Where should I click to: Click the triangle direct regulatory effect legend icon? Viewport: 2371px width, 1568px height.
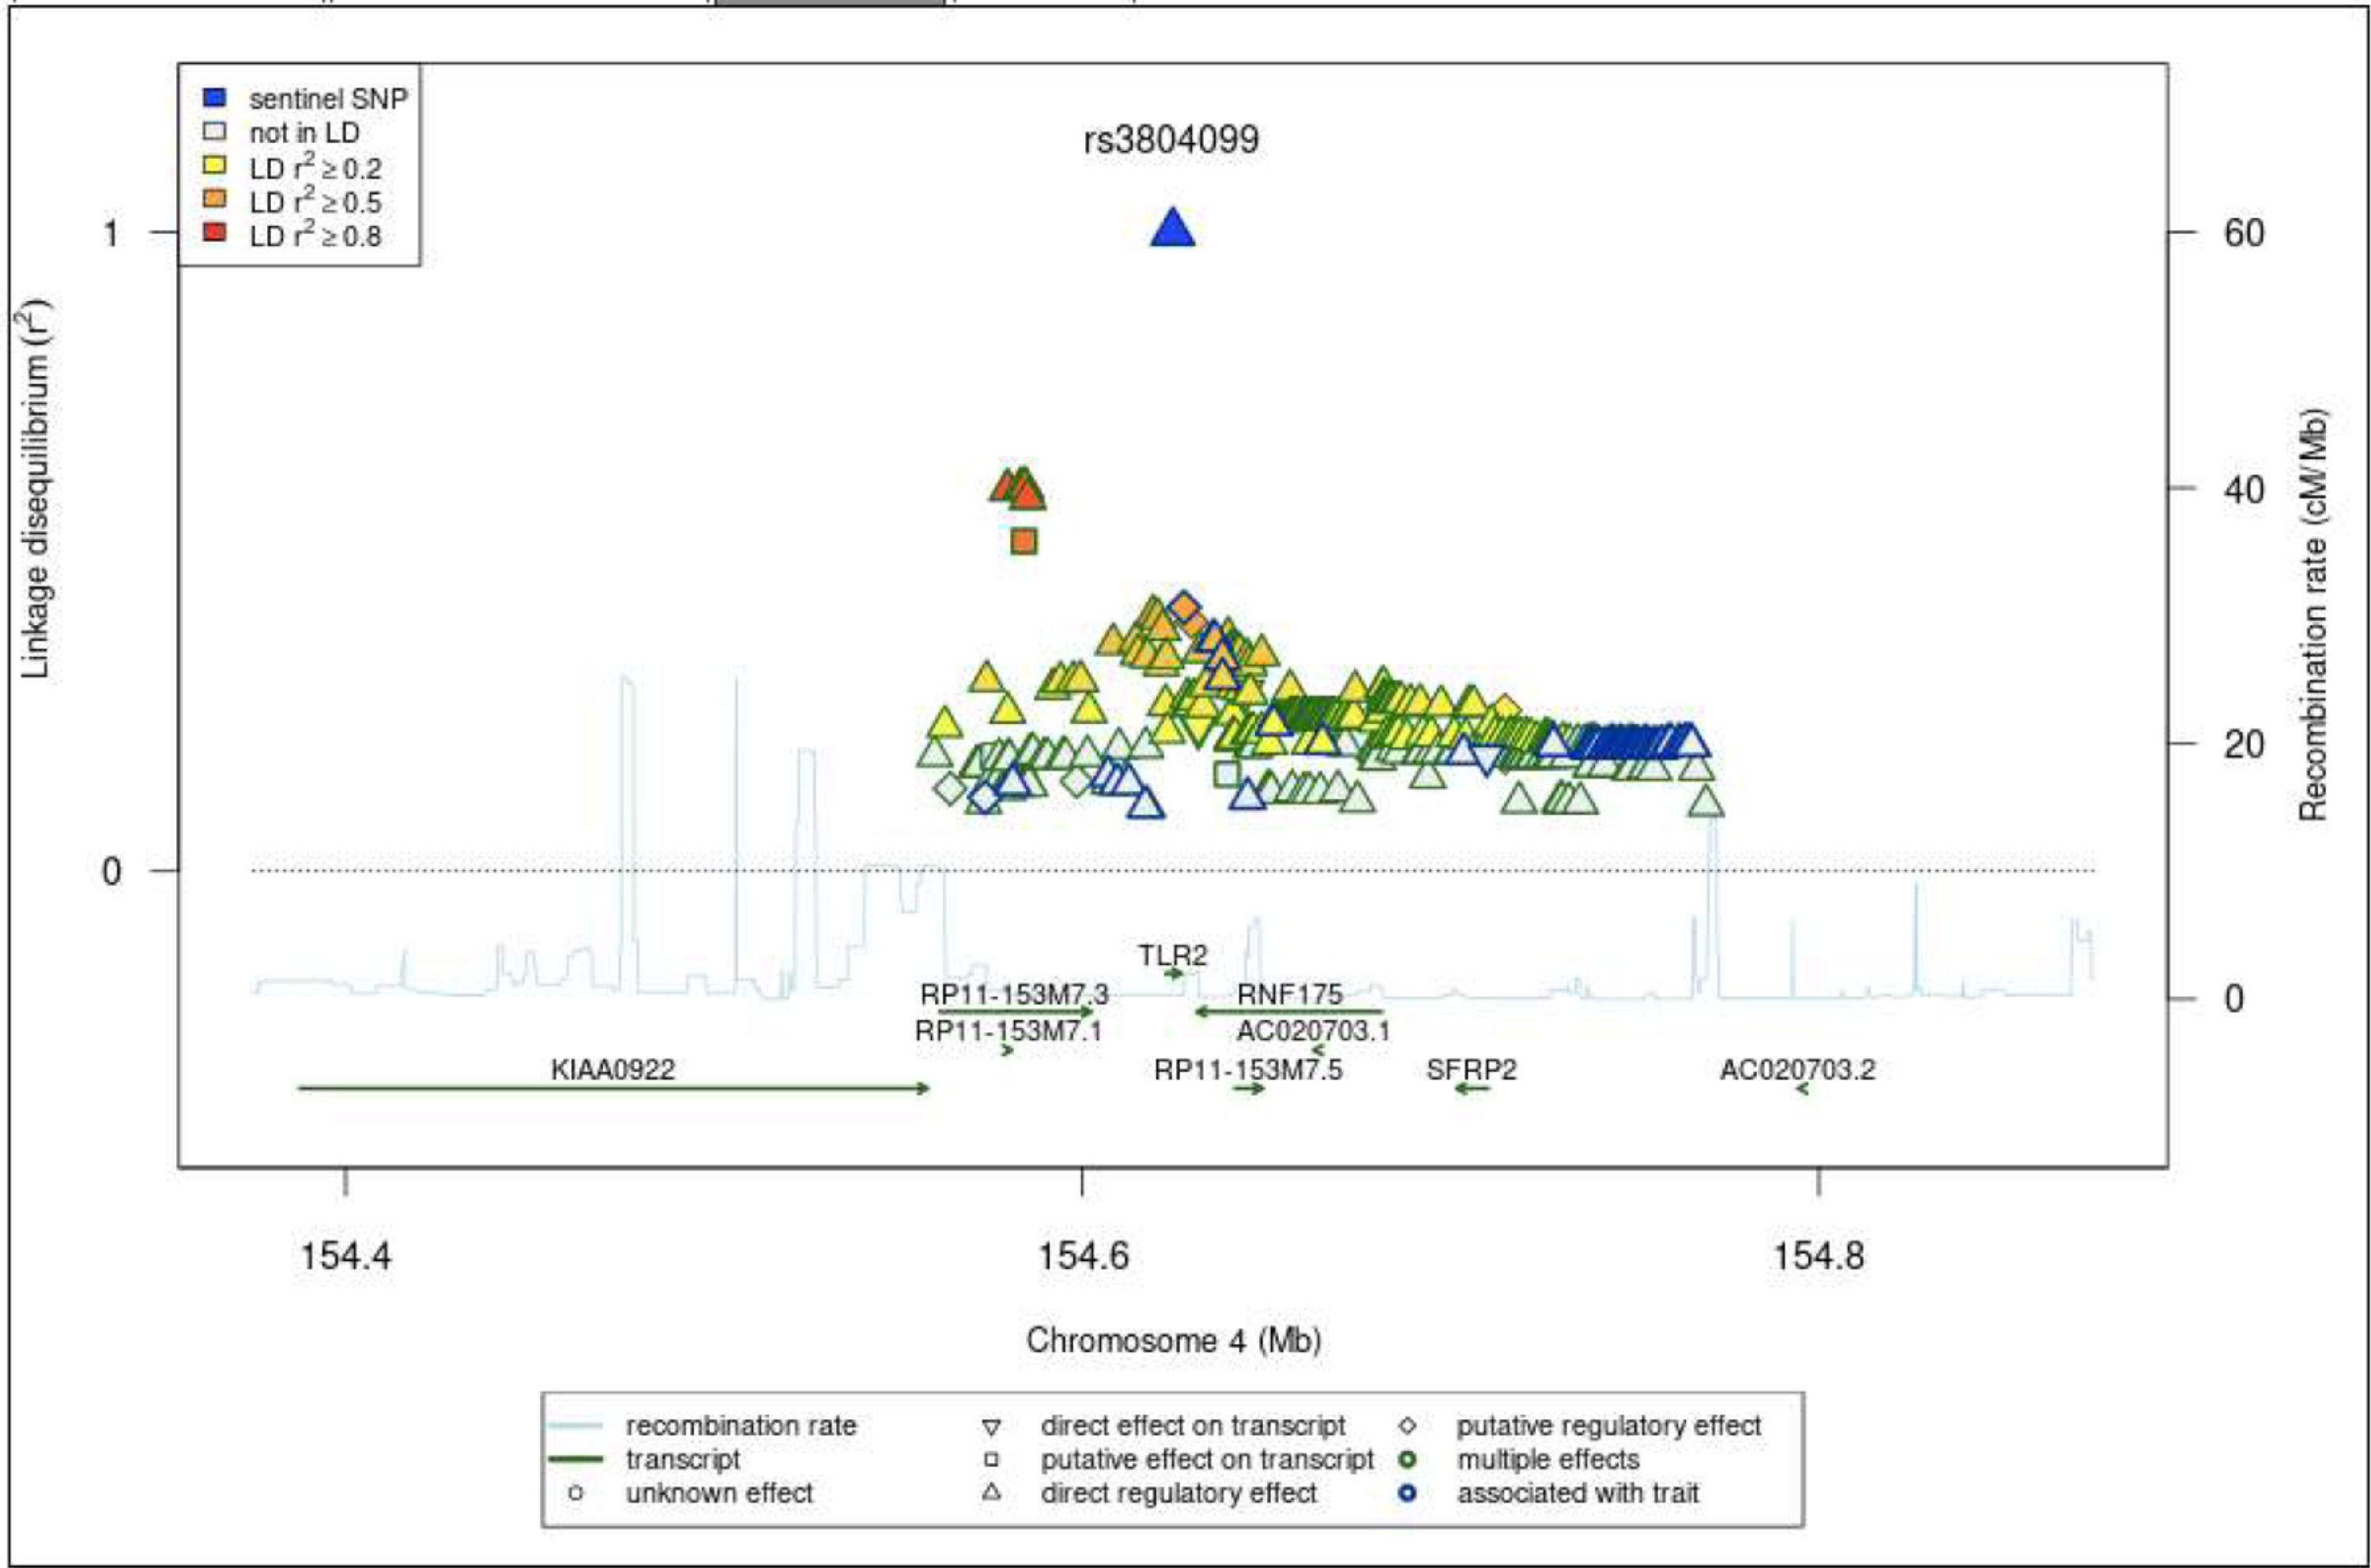tap(991, 1492)
